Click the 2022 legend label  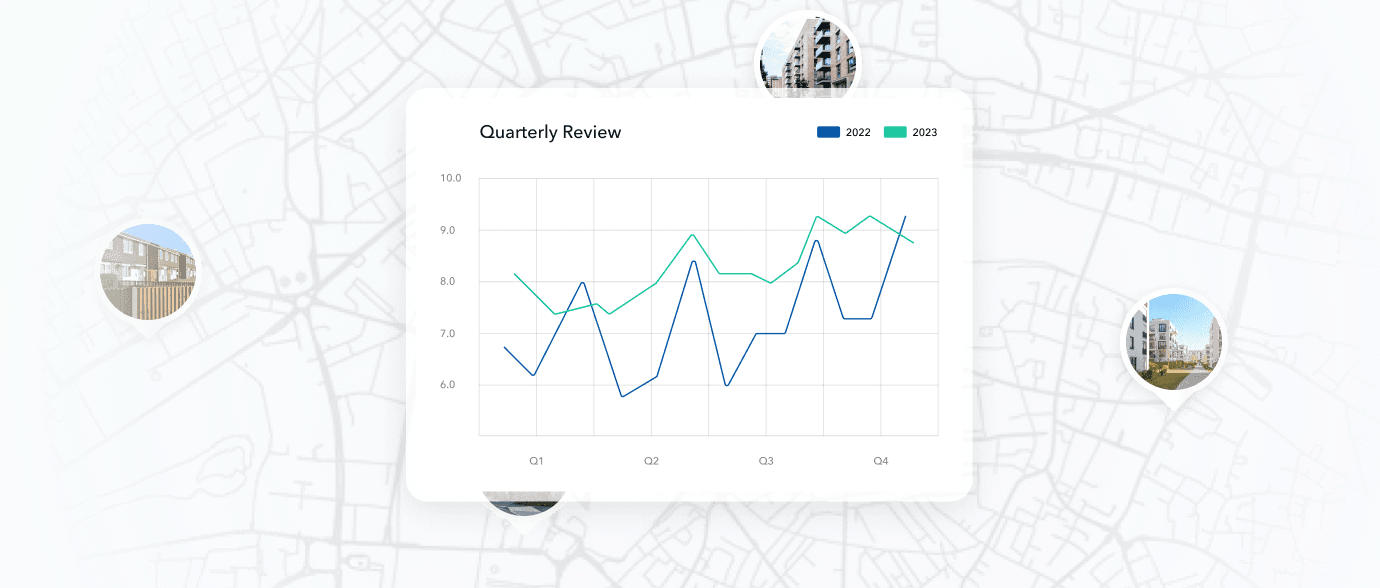858,132
